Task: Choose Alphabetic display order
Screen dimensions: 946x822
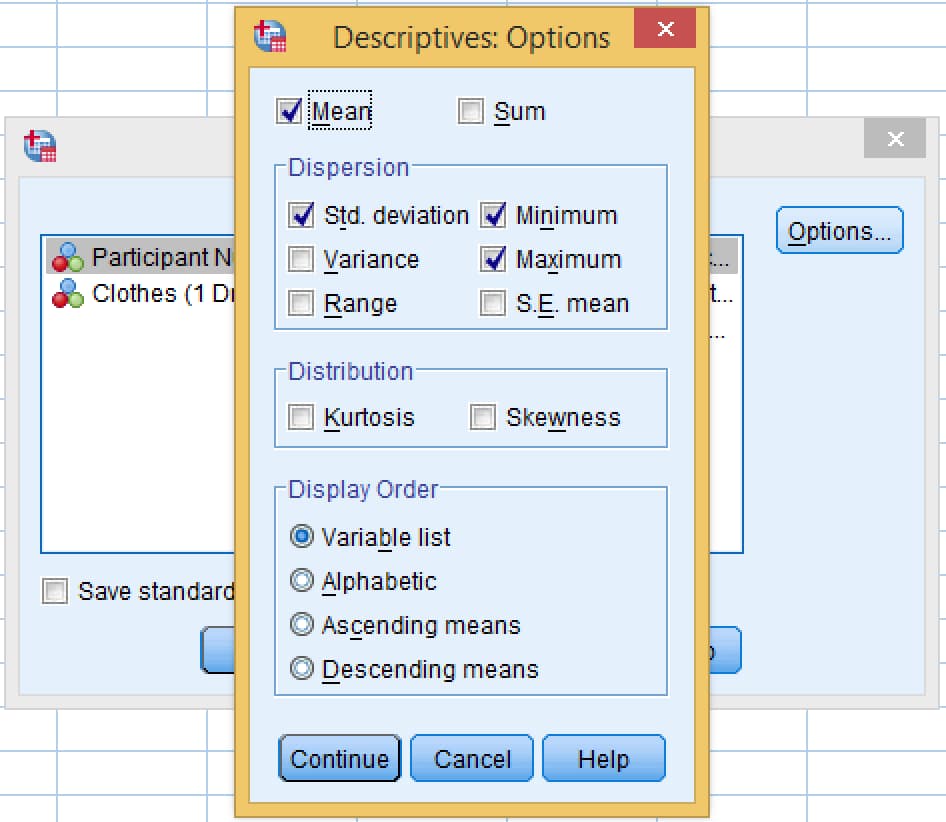Action: click(x=302, y=581)
